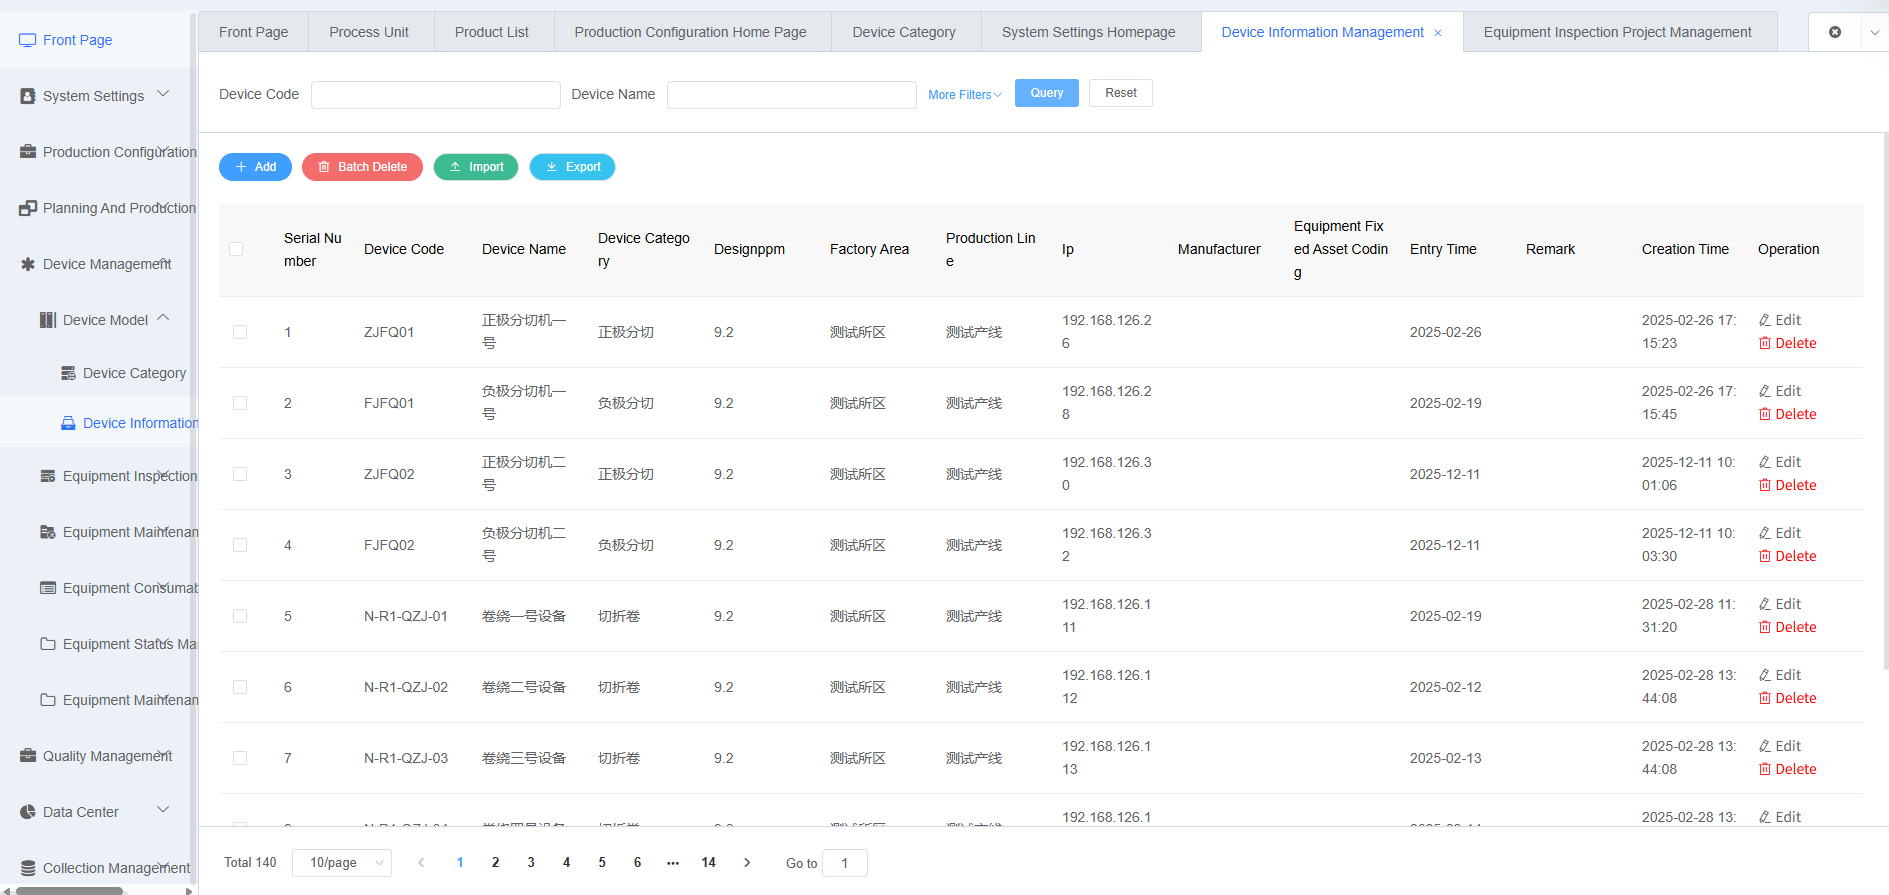Click the ellipsis more pages icon
The height and width of the screenshot is (895, 1889).
pyautogui.click(x=673, y=862)
